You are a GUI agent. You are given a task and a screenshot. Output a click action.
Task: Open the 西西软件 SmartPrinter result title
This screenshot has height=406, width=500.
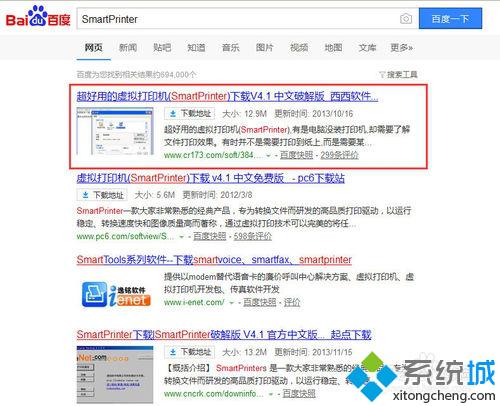(227, 96)
